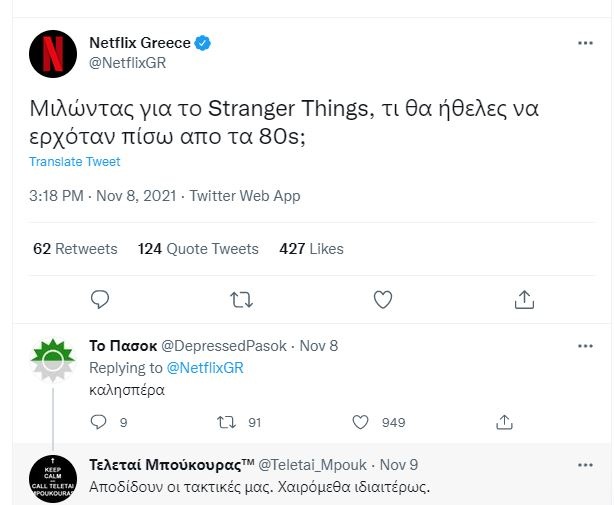View the 124 Quote Tweets
The width and height of the screenshot is (614, 505).
tap(198, 248)
